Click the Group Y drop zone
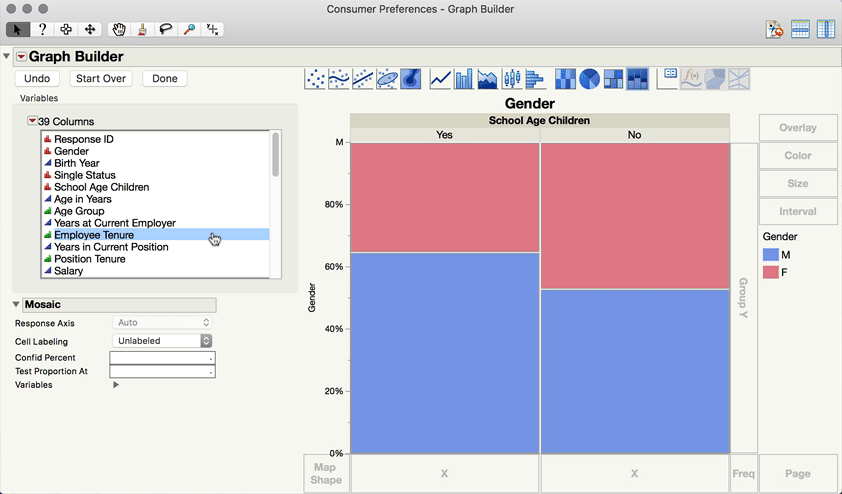This screenshot has width=842, height=494. coord(744,297)
